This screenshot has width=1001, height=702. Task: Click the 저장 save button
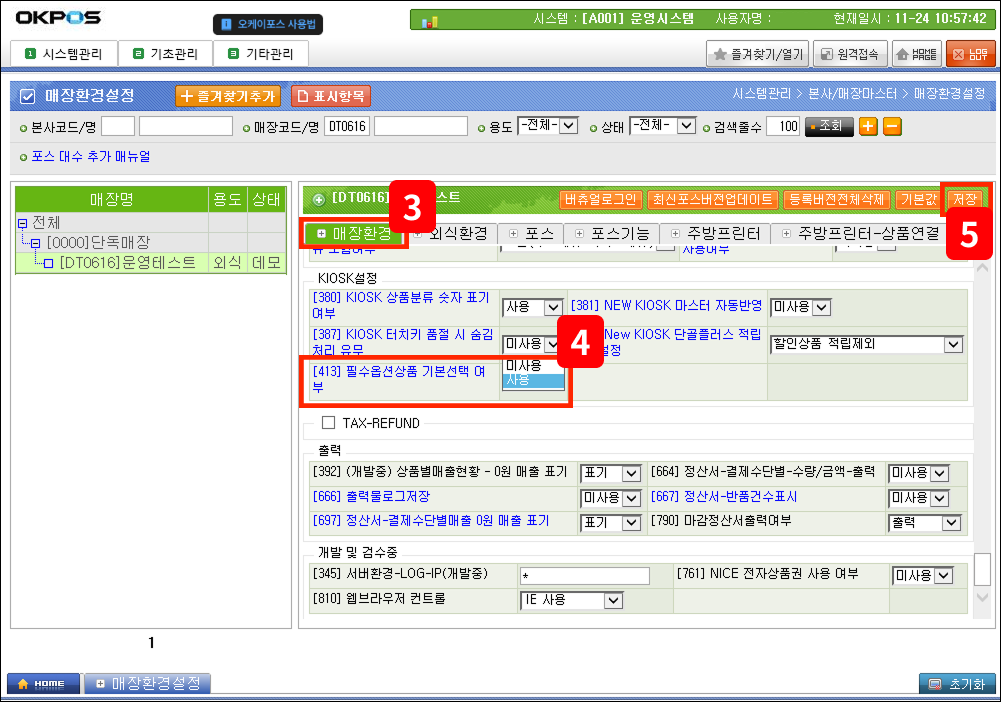click(x=965, y=198)
